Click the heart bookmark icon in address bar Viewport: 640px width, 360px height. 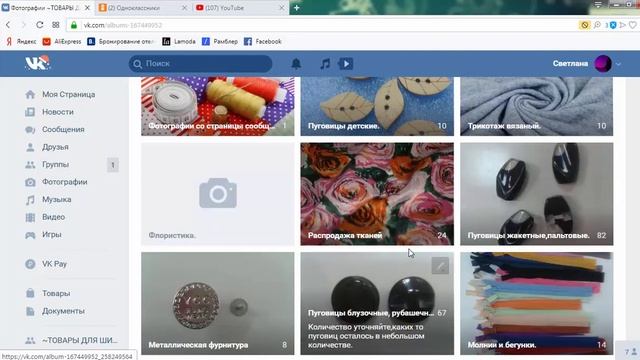(633, 25)
